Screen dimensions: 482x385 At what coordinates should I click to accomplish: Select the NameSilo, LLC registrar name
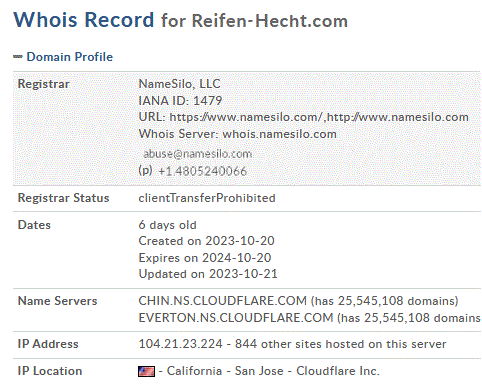click(179, 84)
